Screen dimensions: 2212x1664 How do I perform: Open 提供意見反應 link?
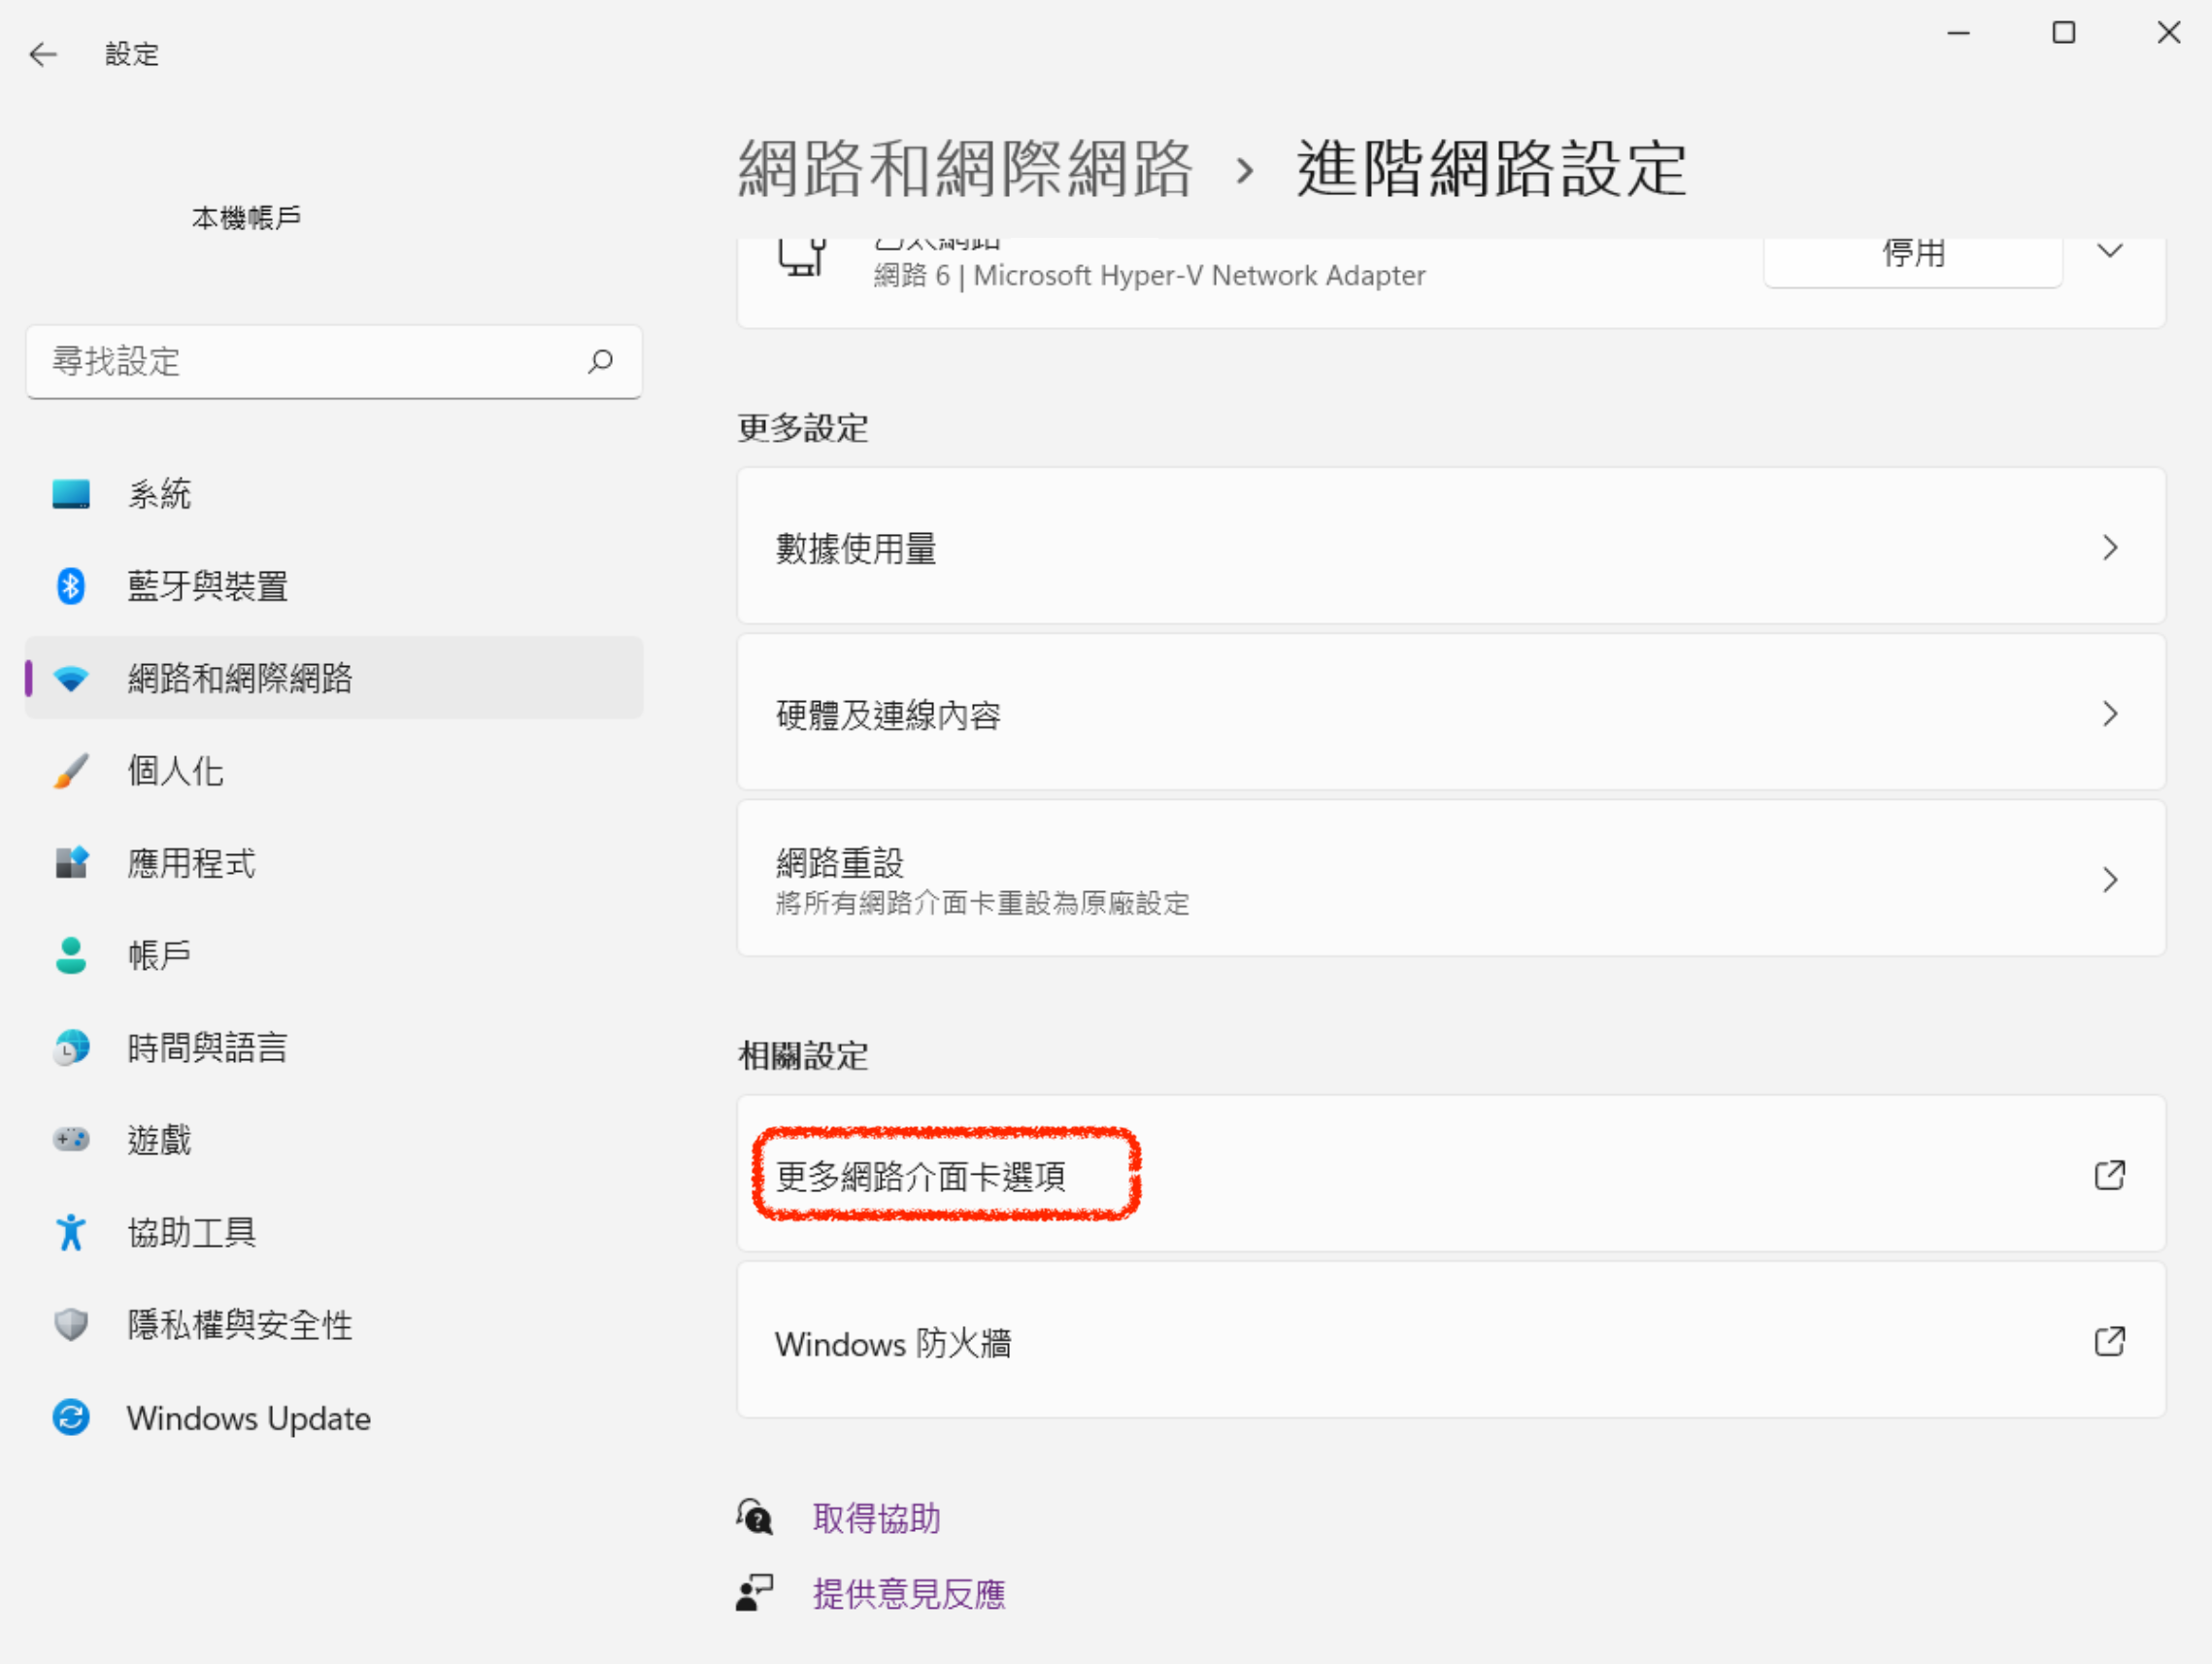[x=908, y=1594]
